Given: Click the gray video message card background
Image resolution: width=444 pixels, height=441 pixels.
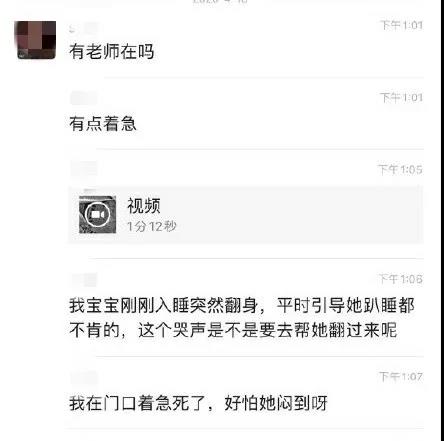Looking at the screenshot, I should tap(246, 215).
